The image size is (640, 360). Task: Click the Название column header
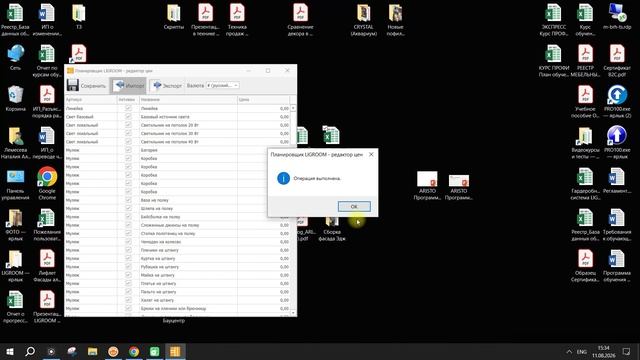point(188,100)
